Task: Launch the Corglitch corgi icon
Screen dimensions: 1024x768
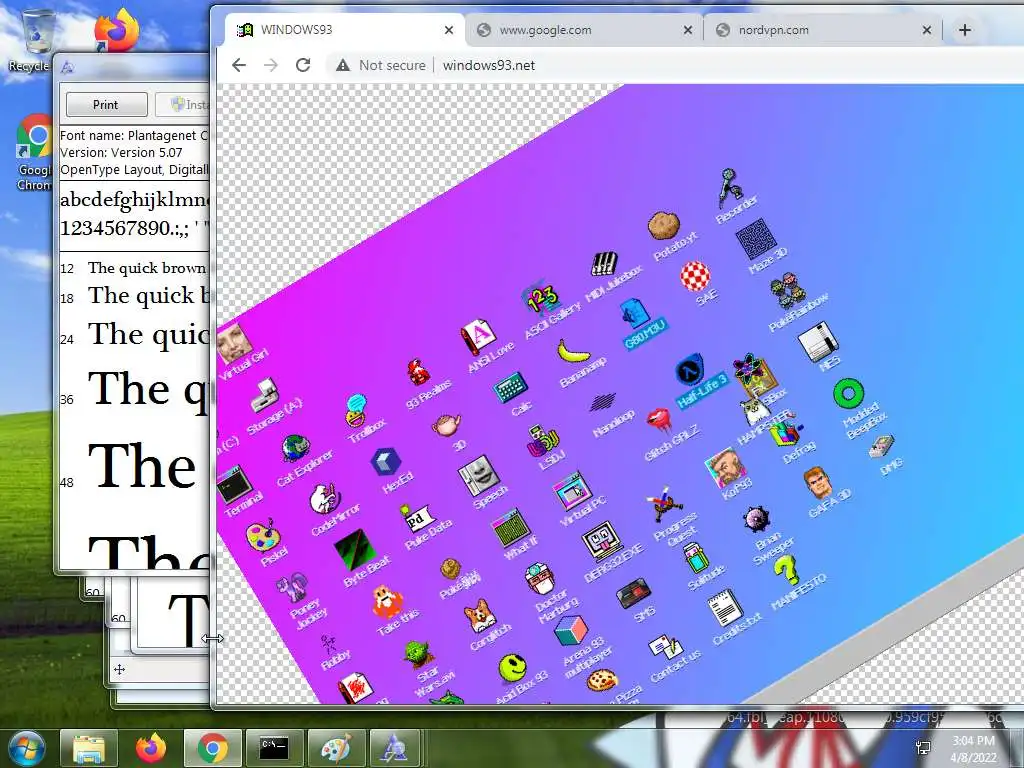Action: coord(481,615)
